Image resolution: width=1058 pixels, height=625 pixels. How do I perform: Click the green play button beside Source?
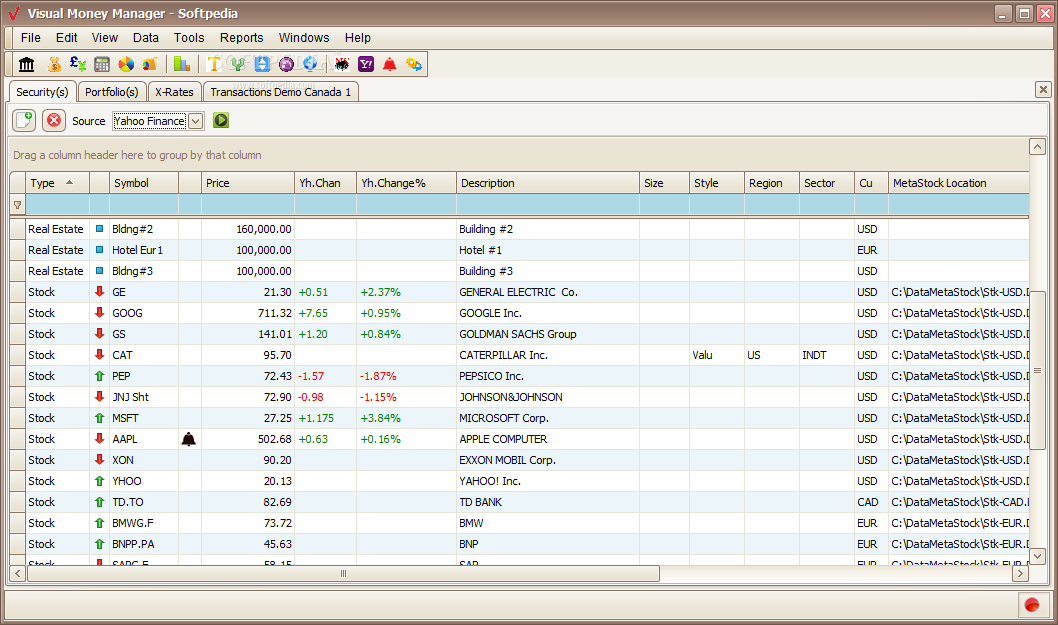[x=221, y=120]
